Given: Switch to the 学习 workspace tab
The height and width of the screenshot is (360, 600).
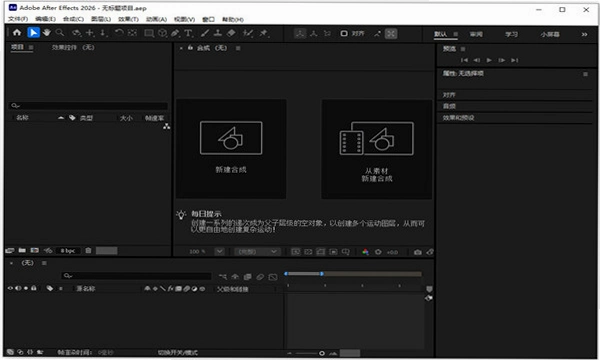Looking at the screenshot, I should 511,34.
